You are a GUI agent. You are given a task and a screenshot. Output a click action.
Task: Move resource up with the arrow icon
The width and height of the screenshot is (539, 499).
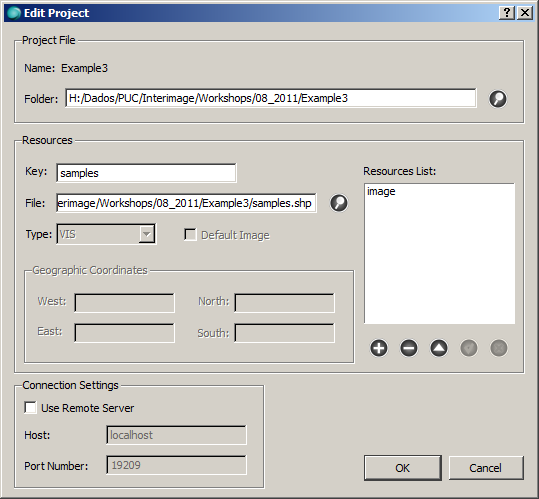[439, 348]
